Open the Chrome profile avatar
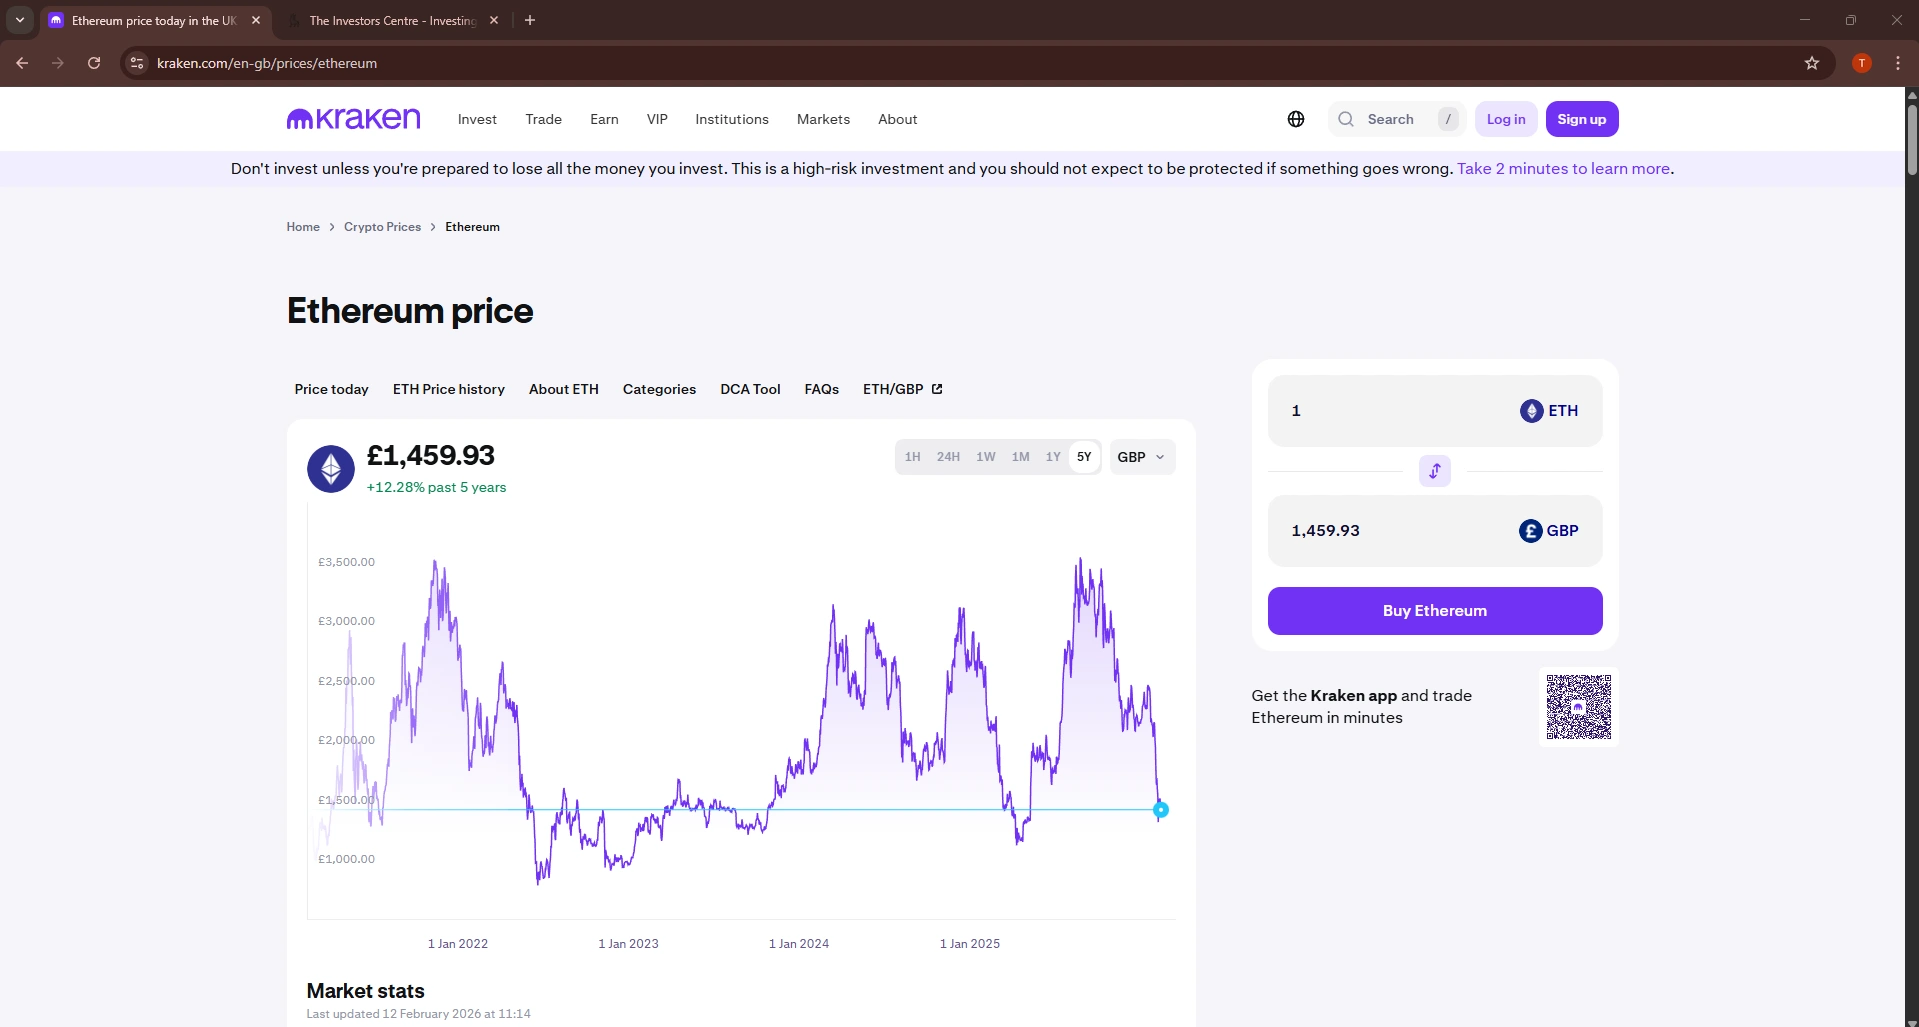Image resolution: width=1919 pixels, height=1027 pixels. pyautogui.click(x=1861, y=63)
